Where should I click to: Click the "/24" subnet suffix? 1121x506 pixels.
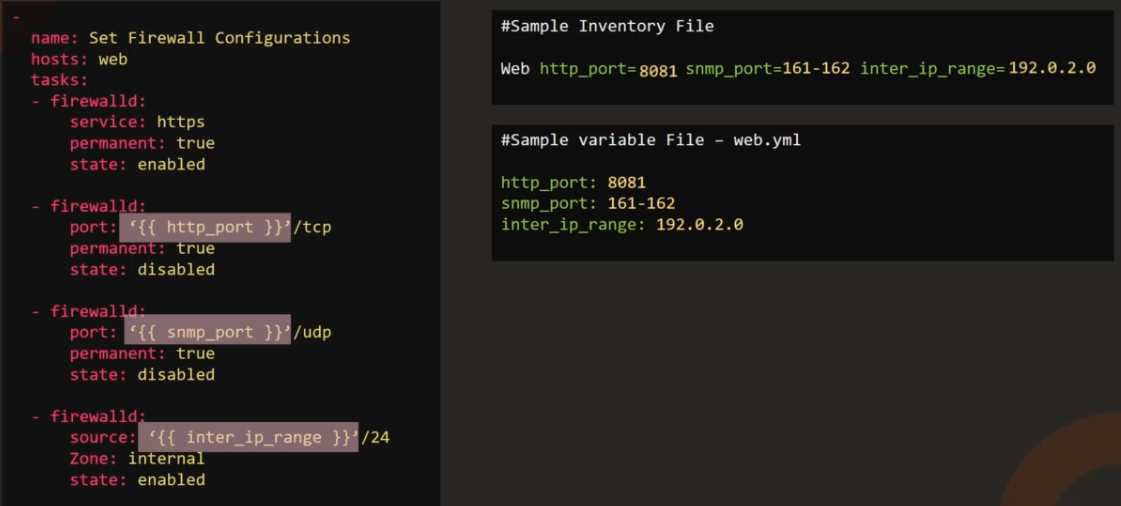click(375, 437)
